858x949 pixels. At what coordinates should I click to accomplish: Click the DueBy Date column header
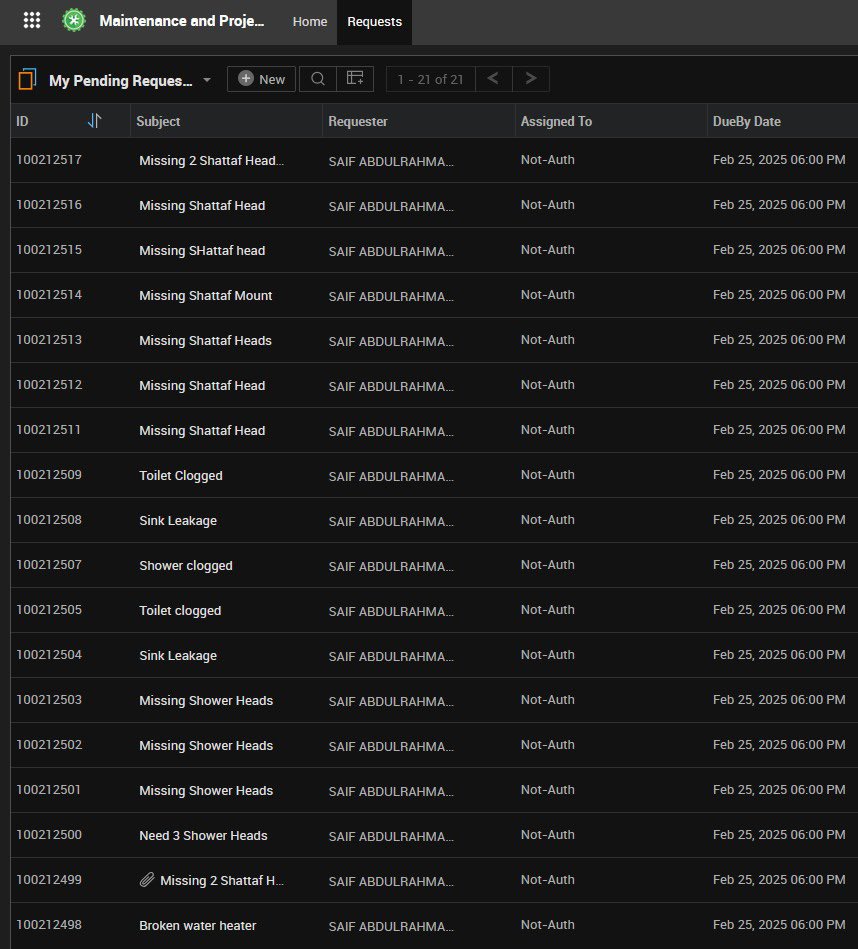(x=747, y=121)
